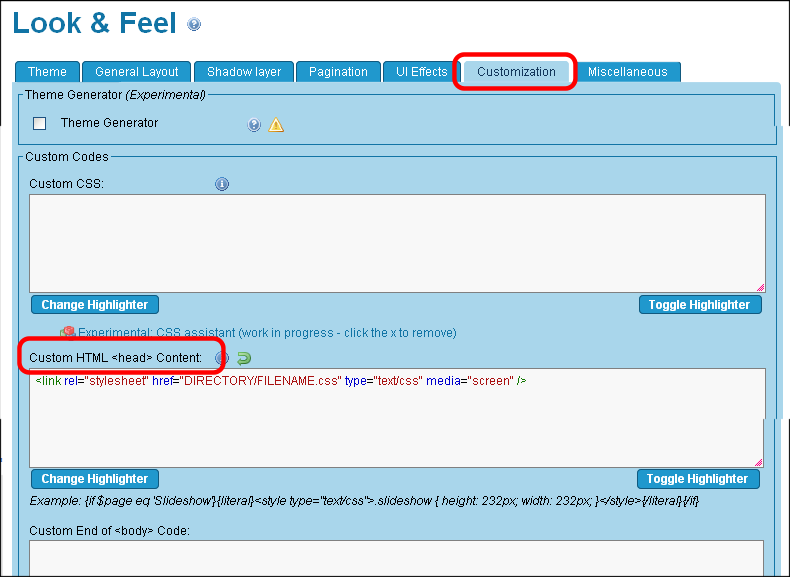Click Toggle Highlighter under Custom CSS
This screenshot has height=577, width=790.
(699, 305)
